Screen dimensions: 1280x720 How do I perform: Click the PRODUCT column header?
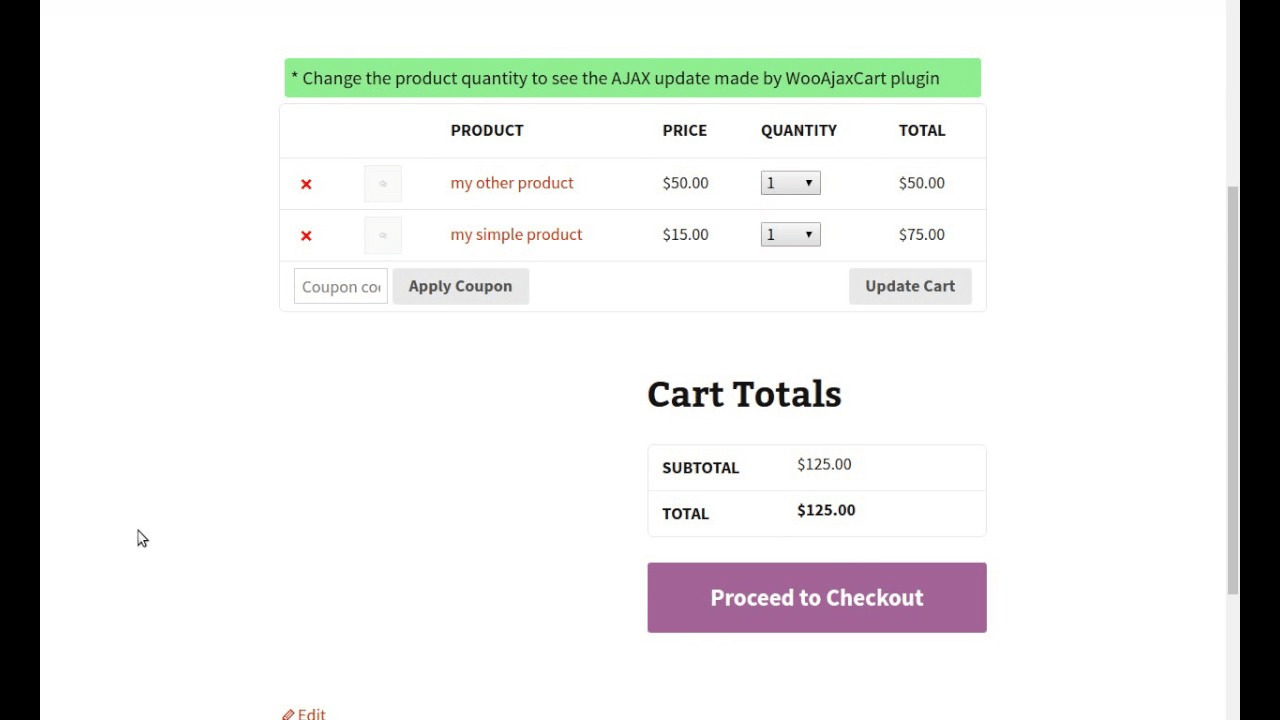click(487, 130)
